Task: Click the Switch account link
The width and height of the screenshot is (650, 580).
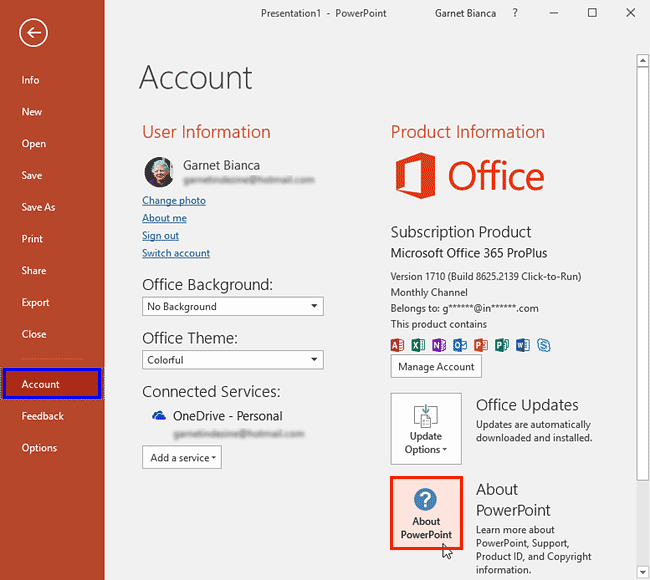Action: 176,253
